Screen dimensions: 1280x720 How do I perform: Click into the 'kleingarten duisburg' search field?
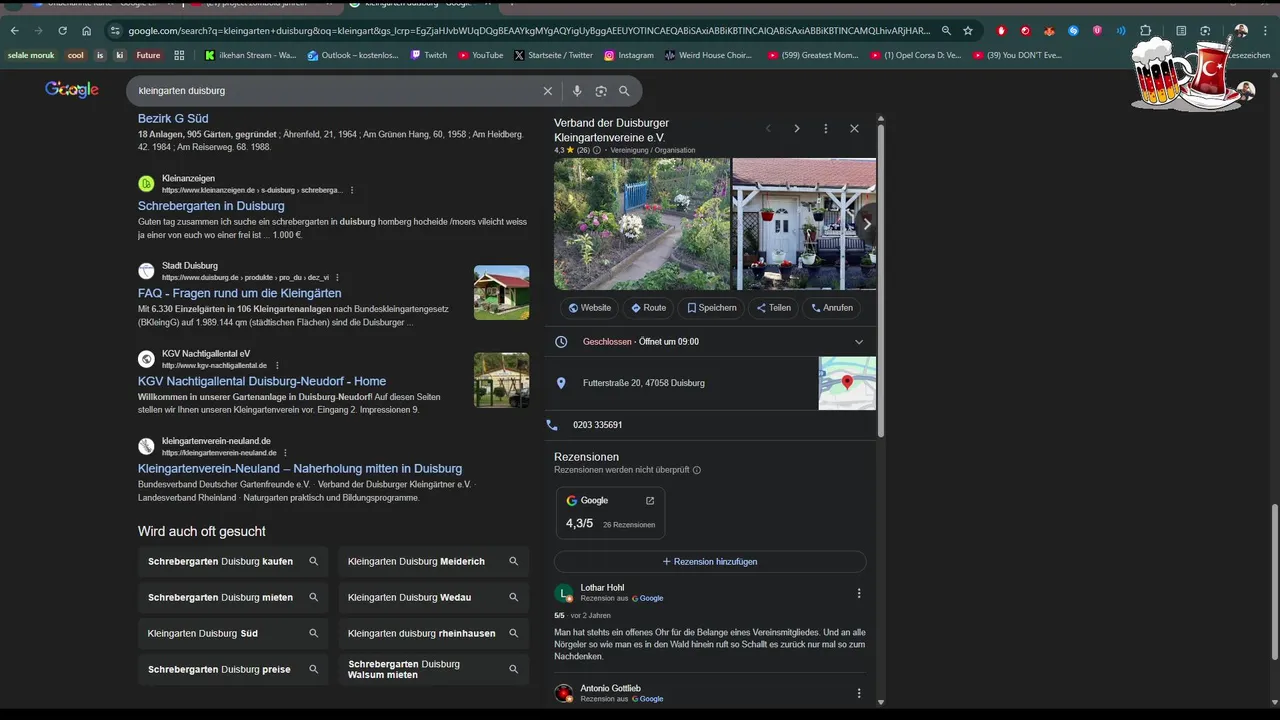335,91
